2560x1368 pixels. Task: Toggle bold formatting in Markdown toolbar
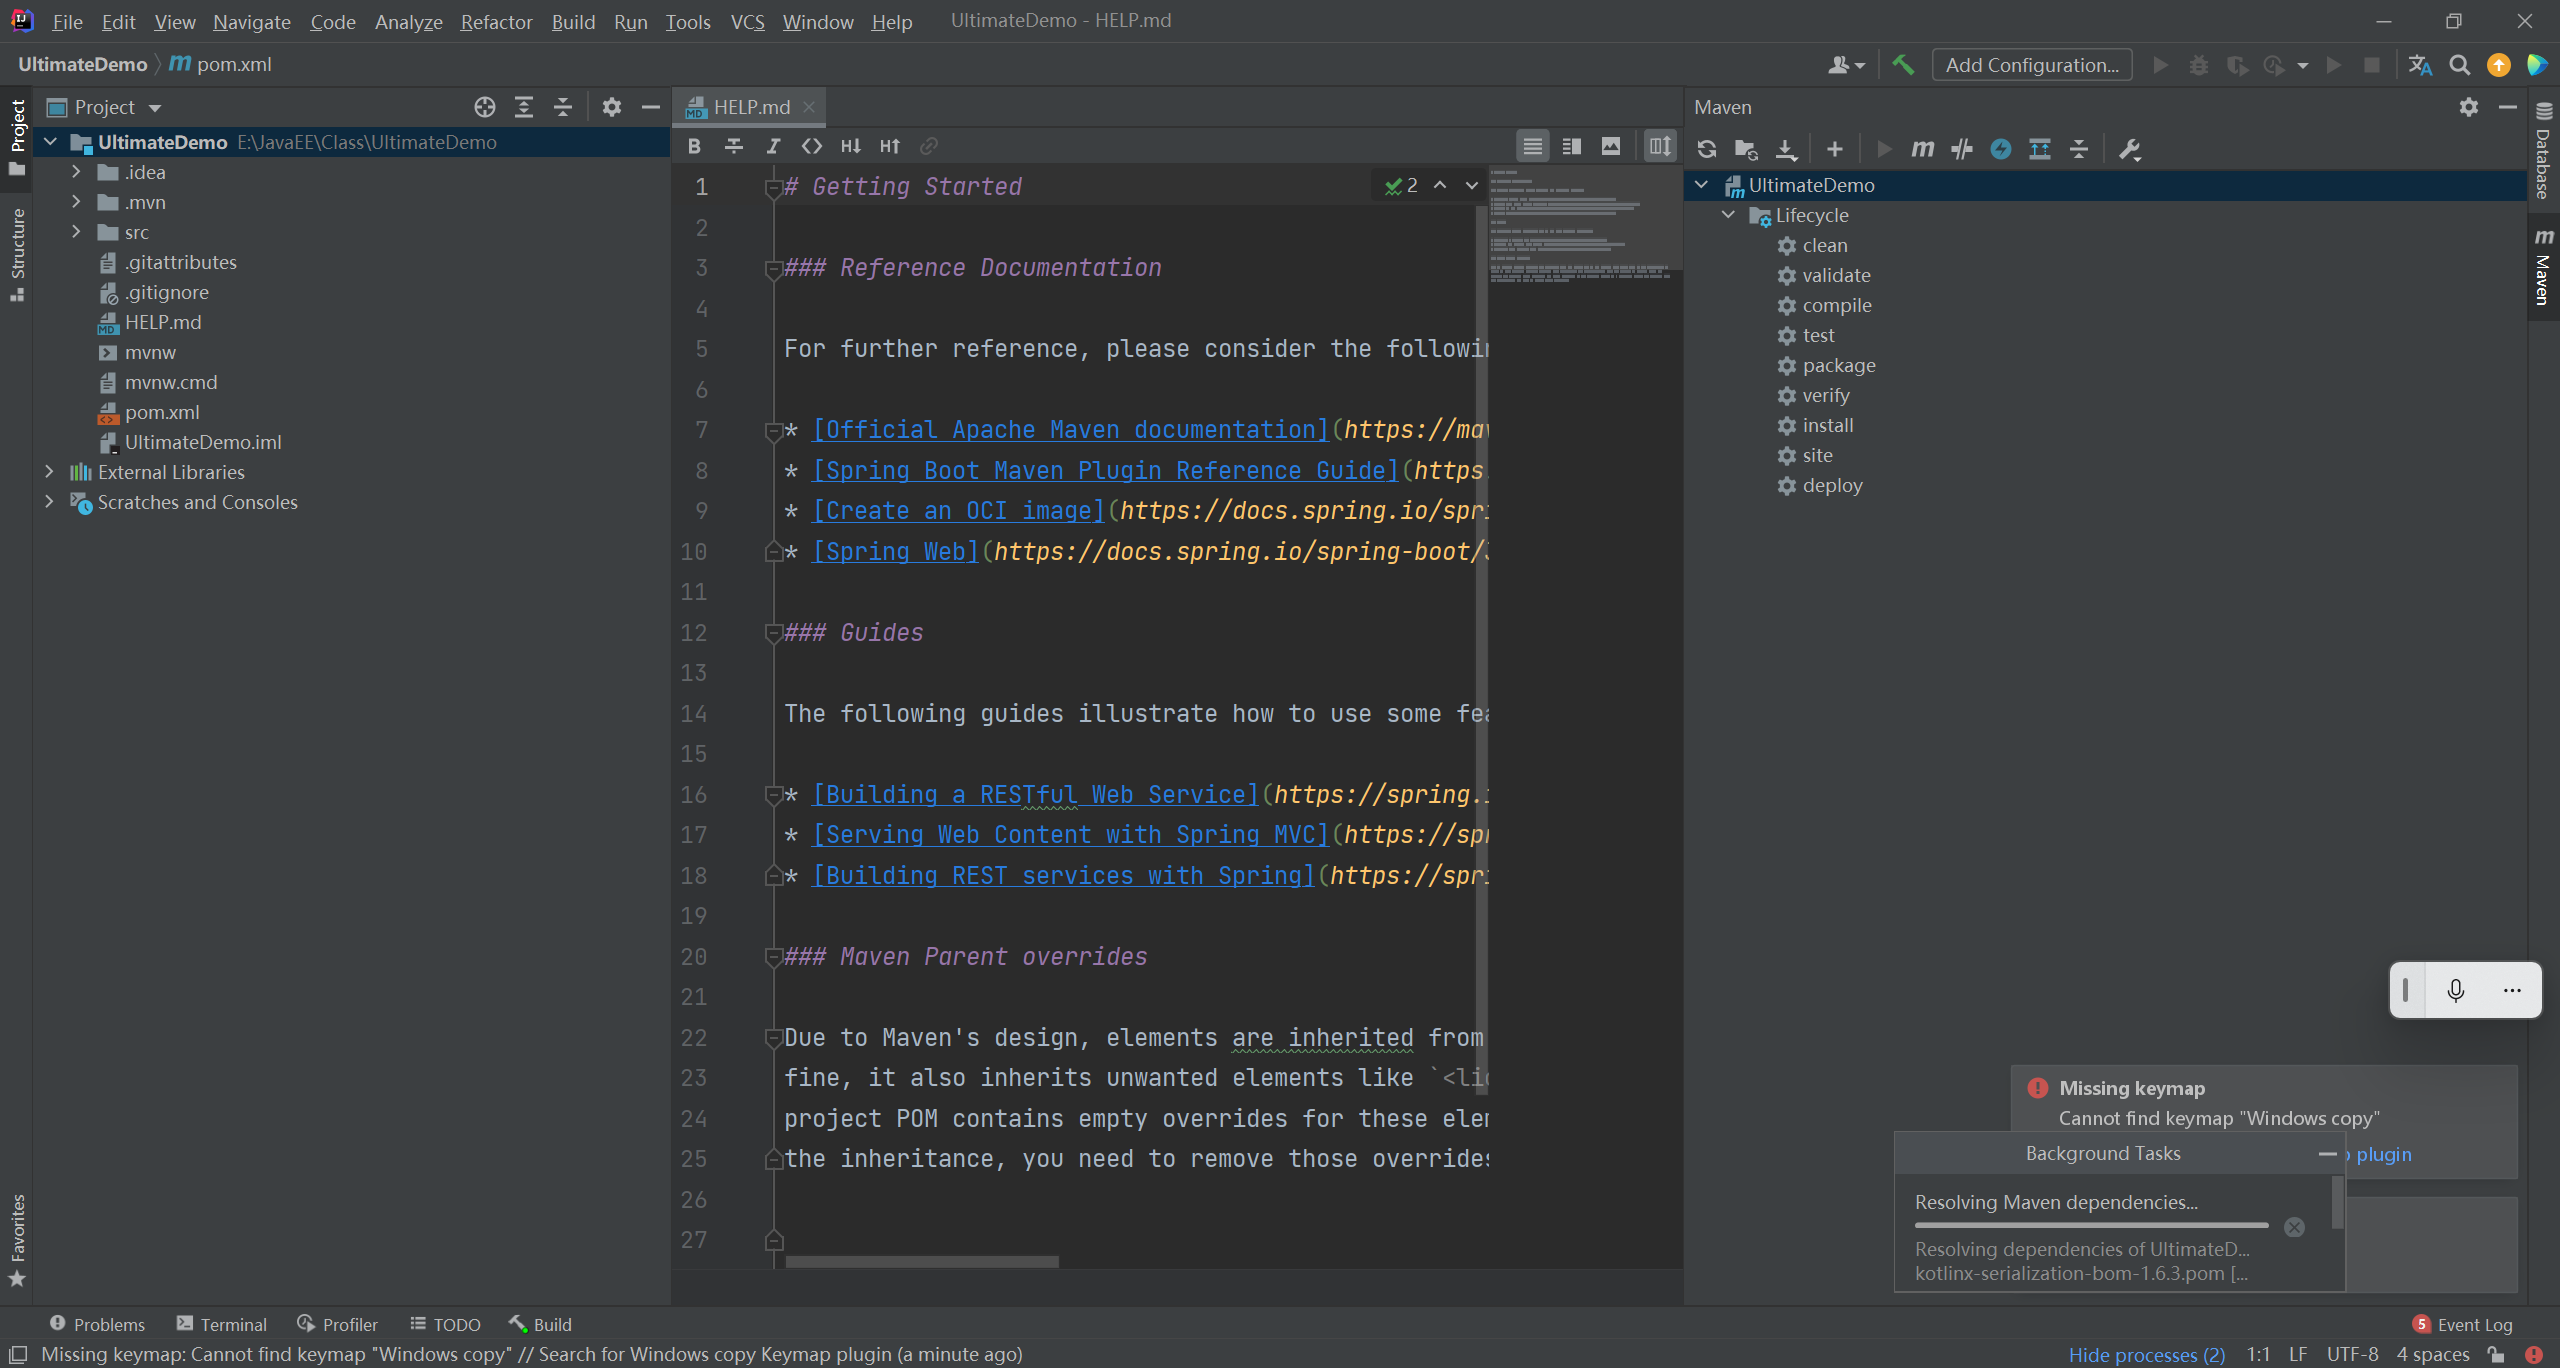pos(695,146)
